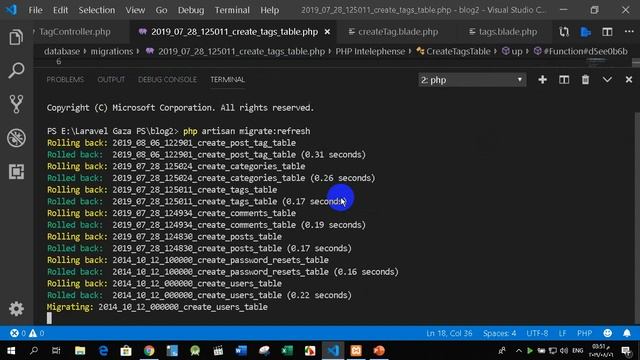640x360 pixels.
Task: Open Task View on taskbar
Action: tap(56, 351)
